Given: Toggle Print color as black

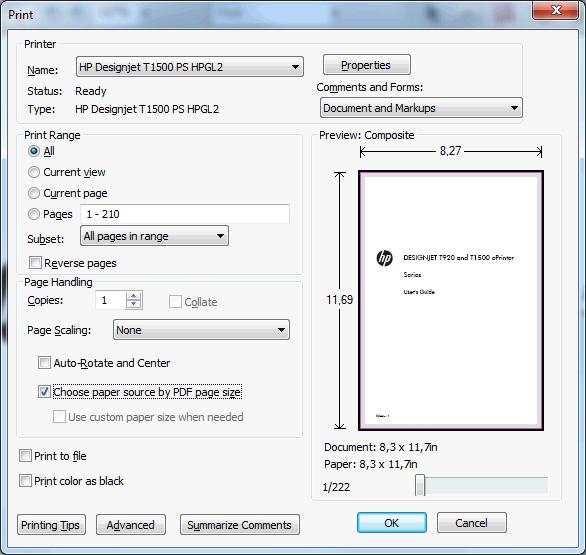Looking at the screenshot, I should (25, 481).
